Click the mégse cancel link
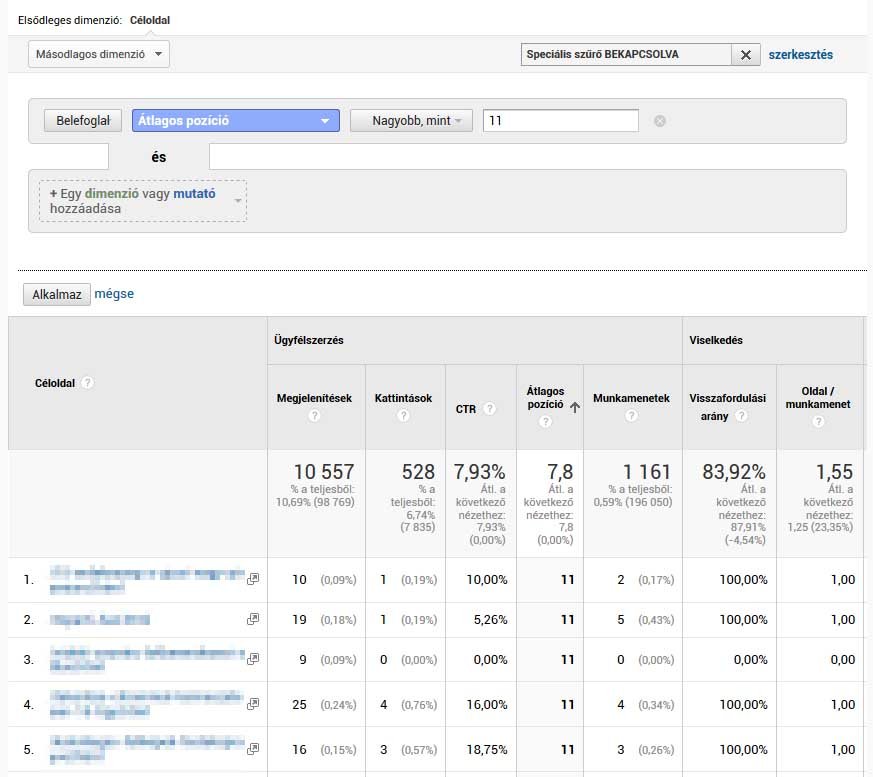 click(x=114, y=294)
